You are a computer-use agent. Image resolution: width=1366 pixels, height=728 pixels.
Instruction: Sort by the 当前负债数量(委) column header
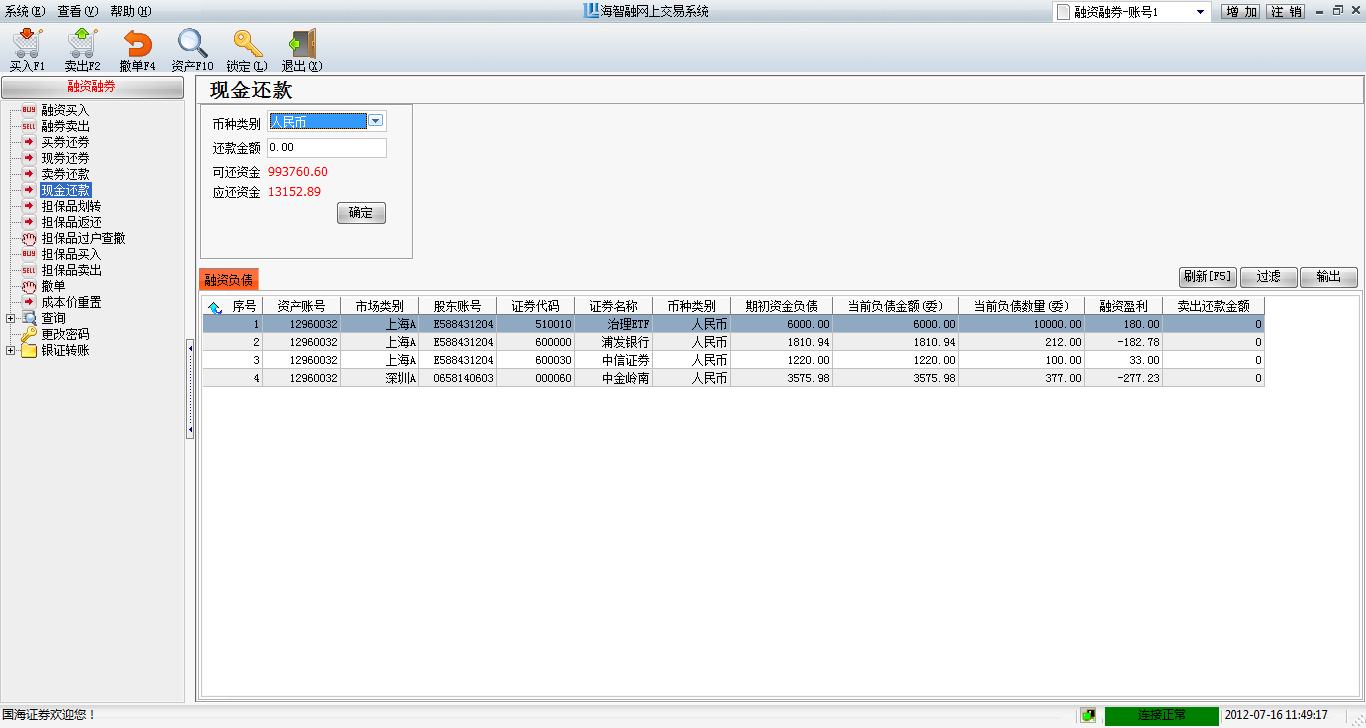click(x=1021, y=306)
